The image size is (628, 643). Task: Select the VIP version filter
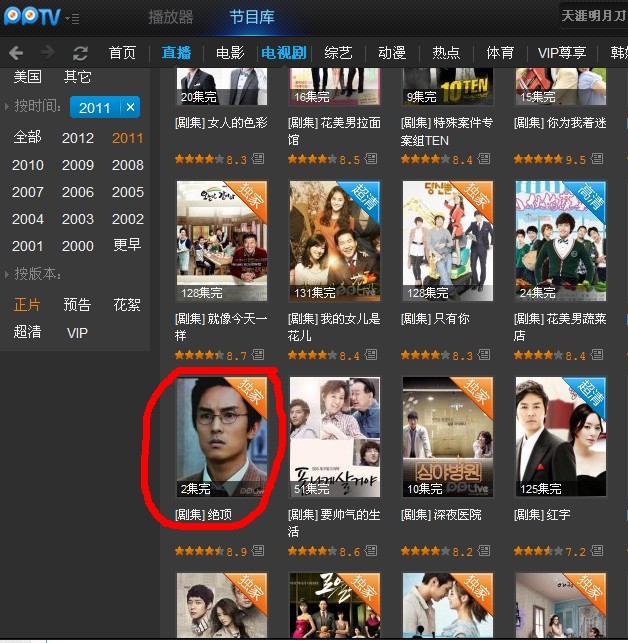(77, 333)
